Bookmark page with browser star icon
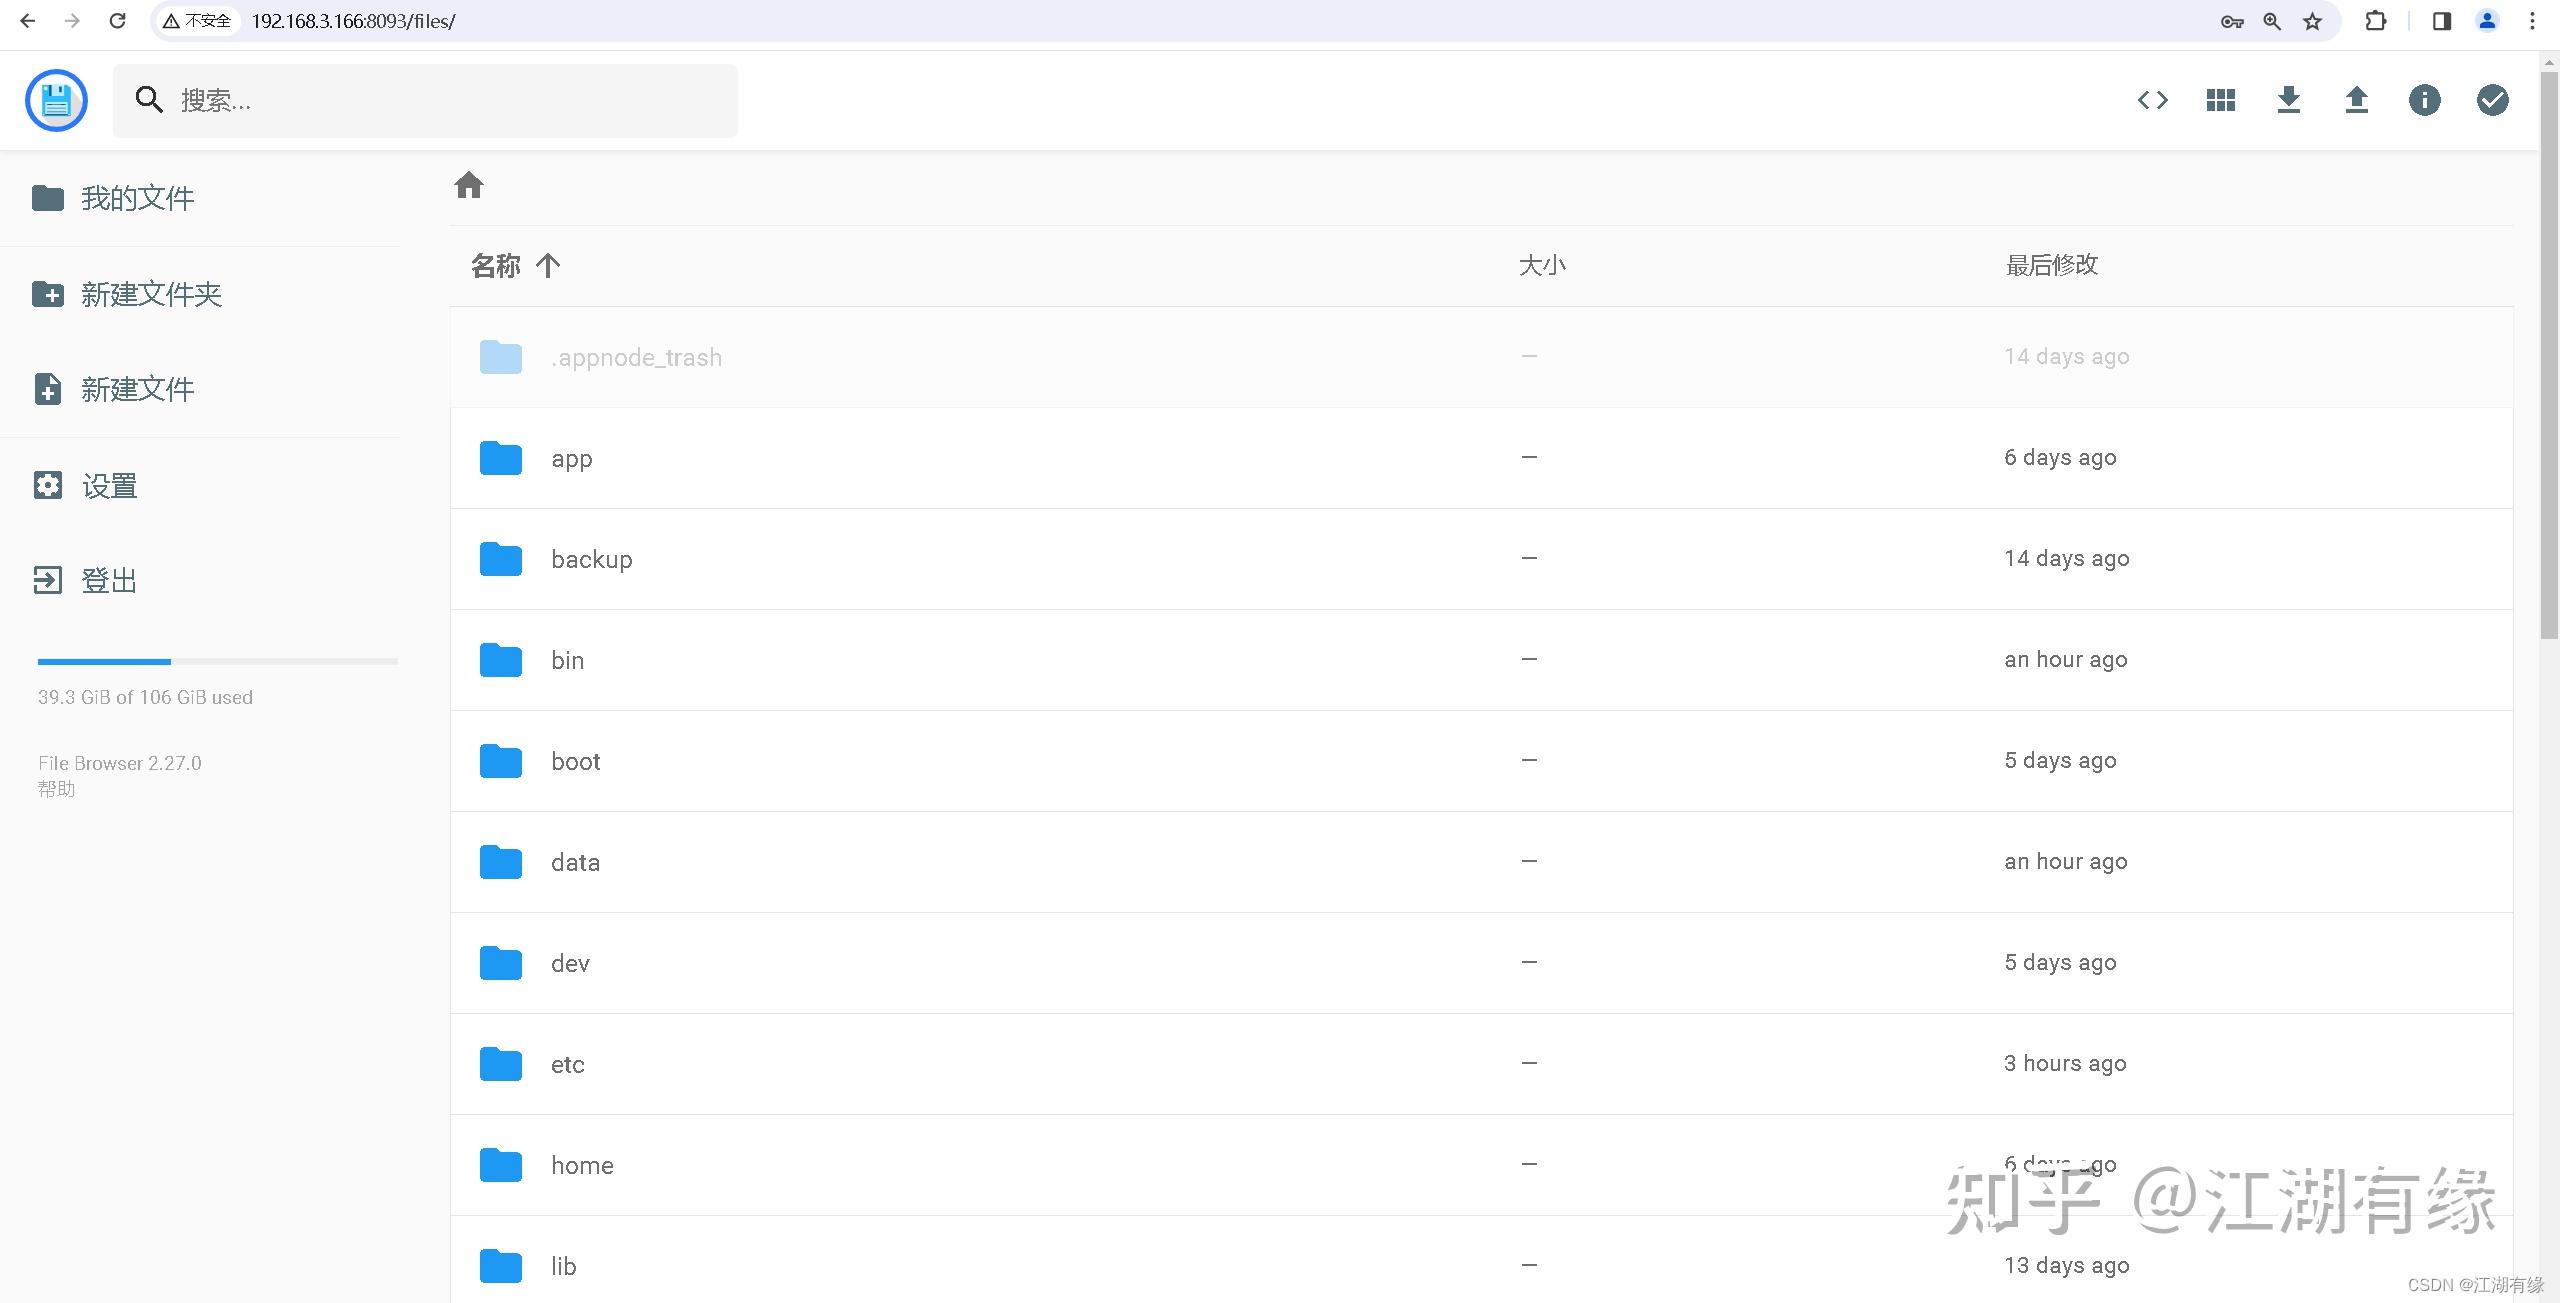 point(2312,21)
